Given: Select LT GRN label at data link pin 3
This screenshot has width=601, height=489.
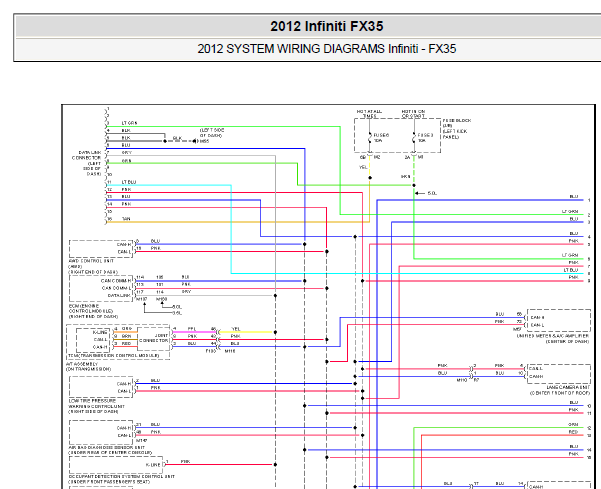Looking at the screenshot, I should [129, 123].
